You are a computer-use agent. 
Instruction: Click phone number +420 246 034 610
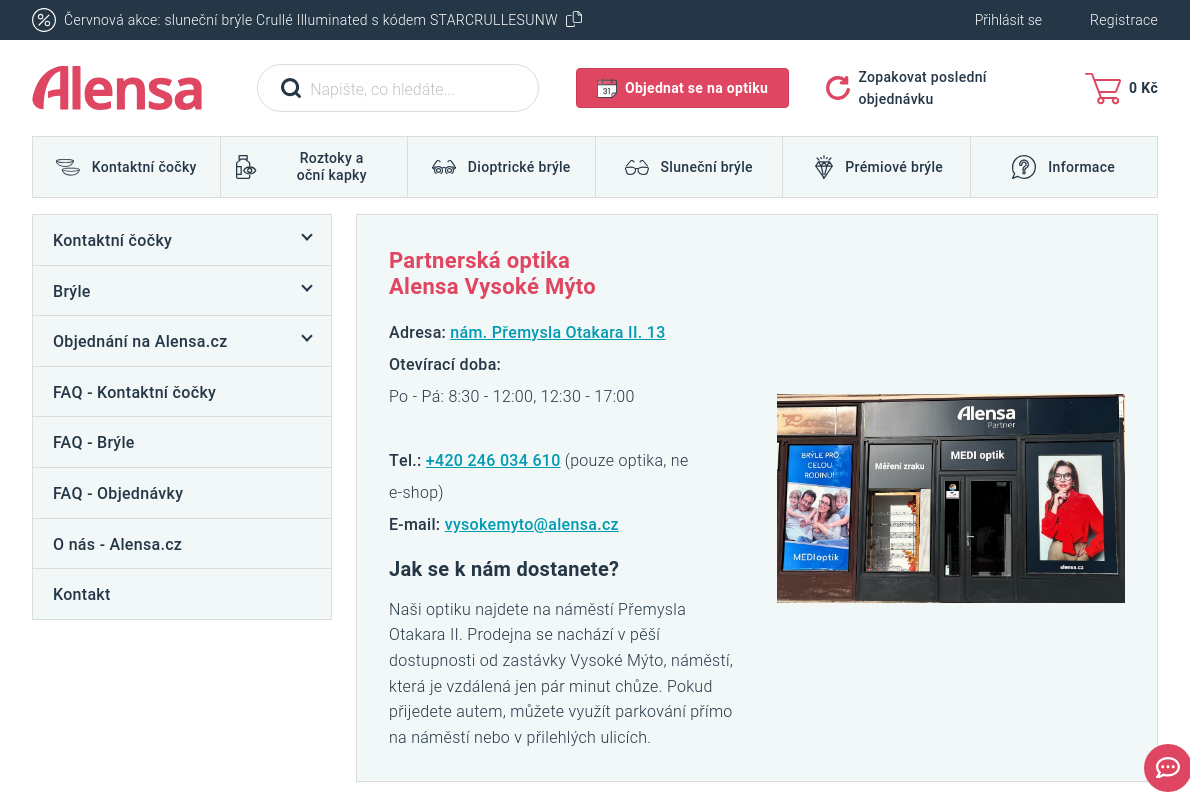coord(493,460)
